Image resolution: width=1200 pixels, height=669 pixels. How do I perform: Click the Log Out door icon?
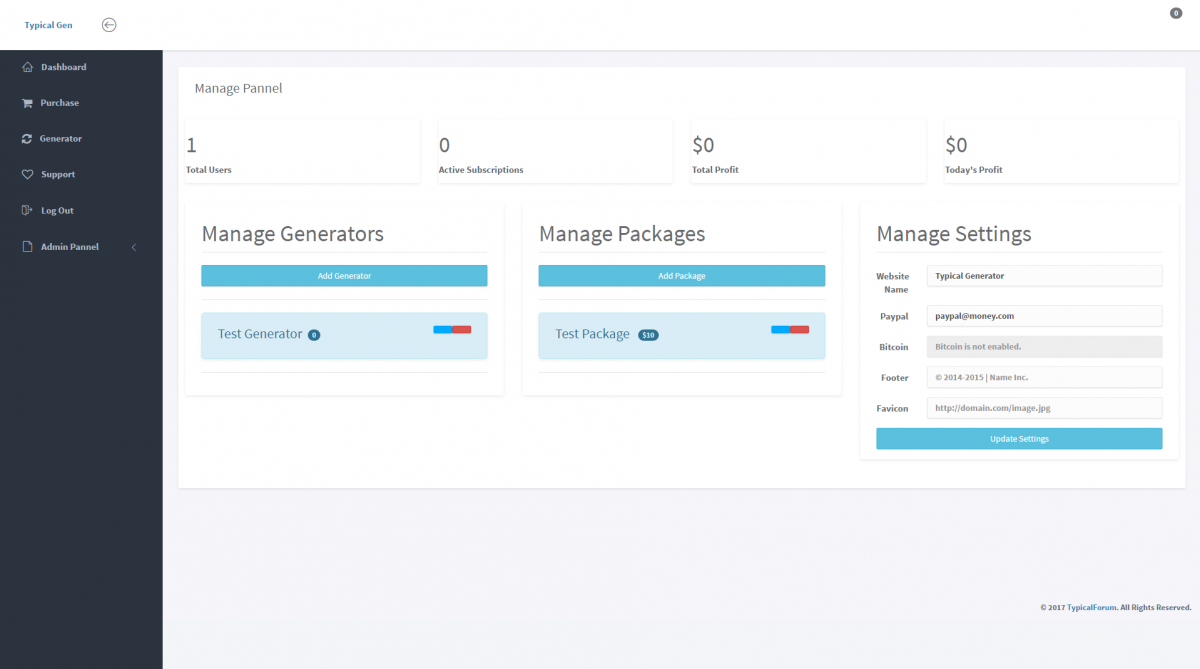point(27,211)
